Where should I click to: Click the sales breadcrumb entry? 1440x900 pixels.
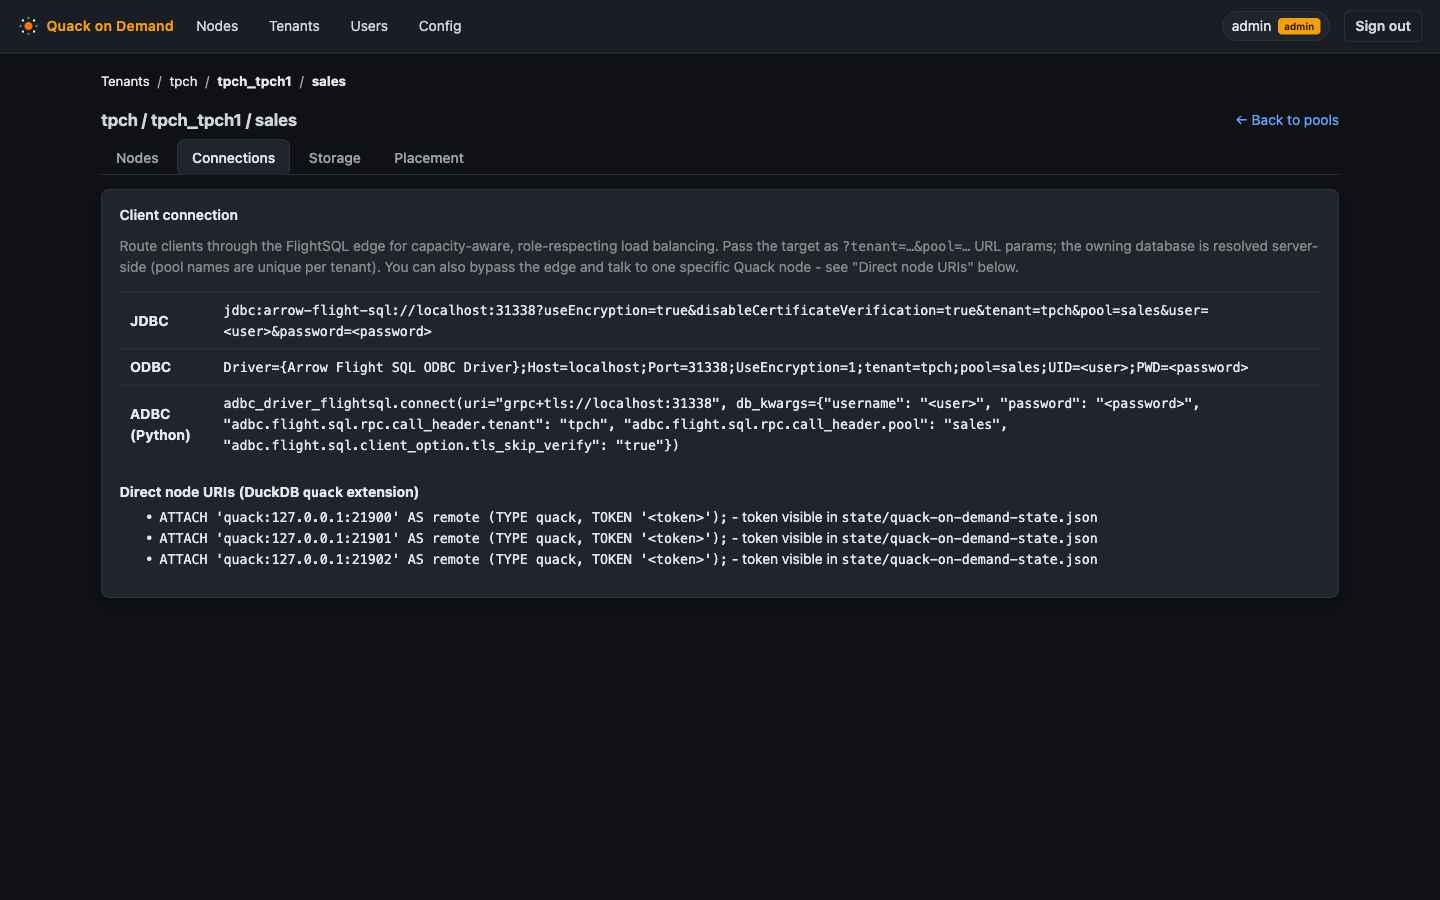coord(328,81)
